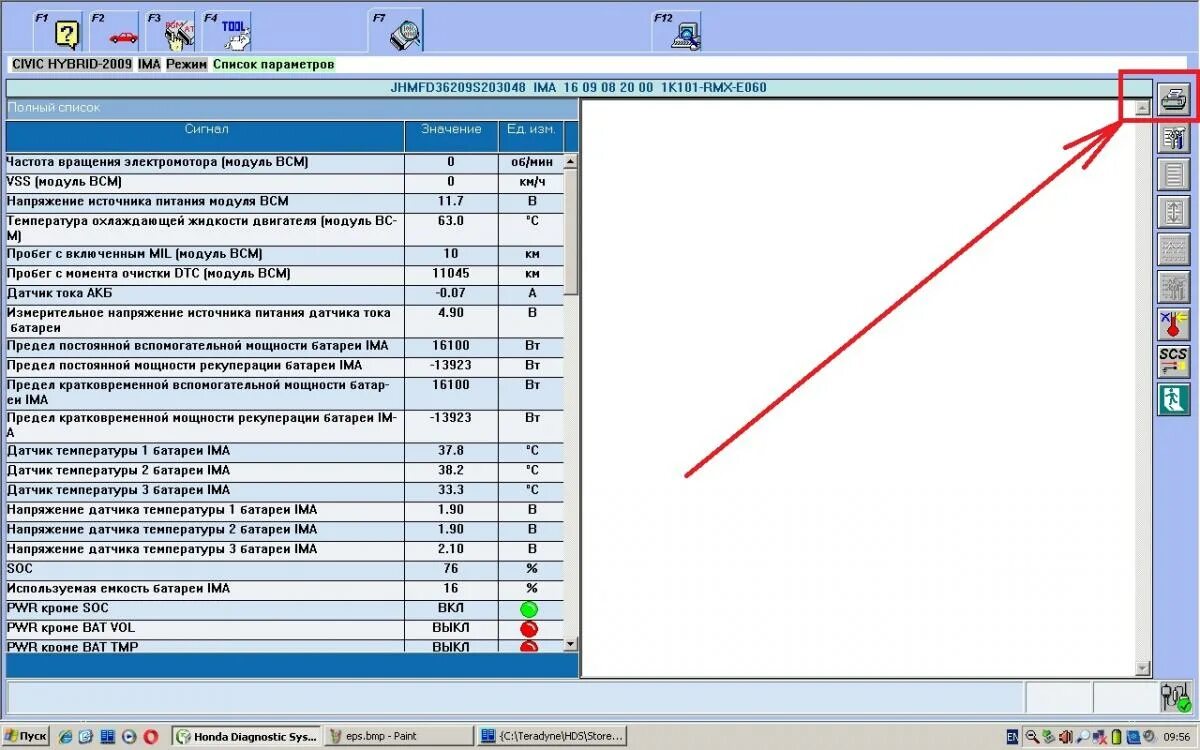Click Список параметров breadcrumb
1200x750 pixels.
point(274,64)
